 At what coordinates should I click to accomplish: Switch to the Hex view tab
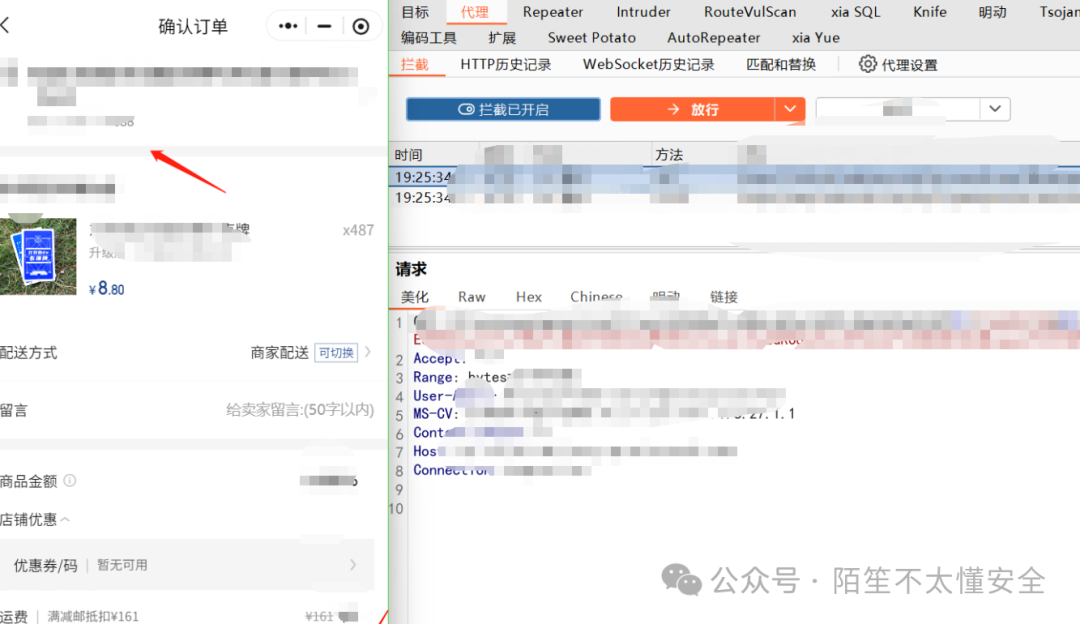click(528, 296)
